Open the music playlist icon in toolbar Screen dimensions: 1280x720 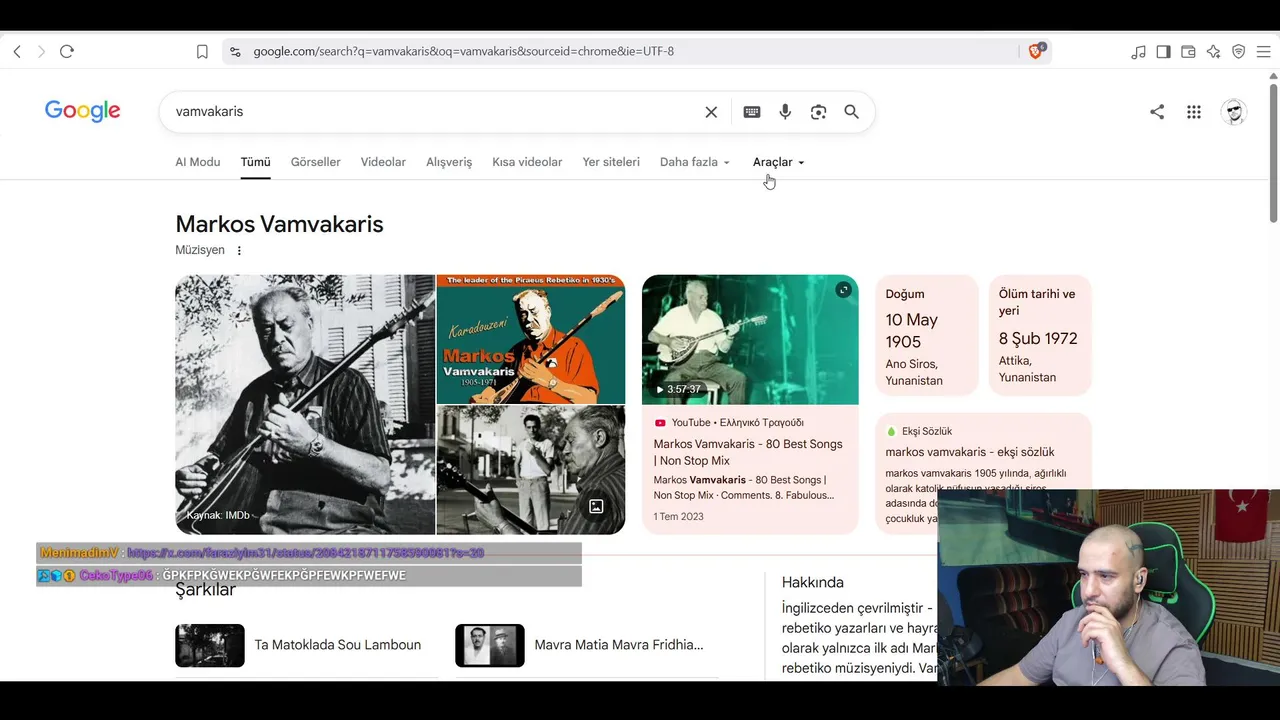pyautogui.click(x=1138, y=51)
